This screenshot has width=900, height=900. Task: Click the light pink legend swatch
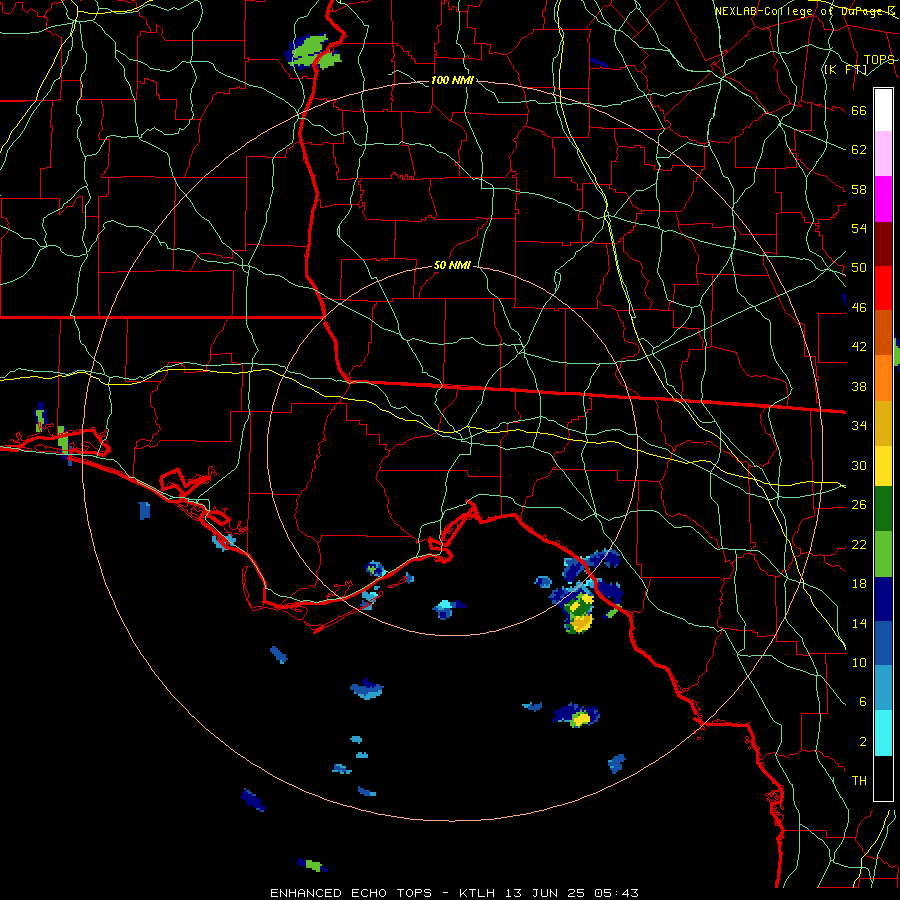883,154
